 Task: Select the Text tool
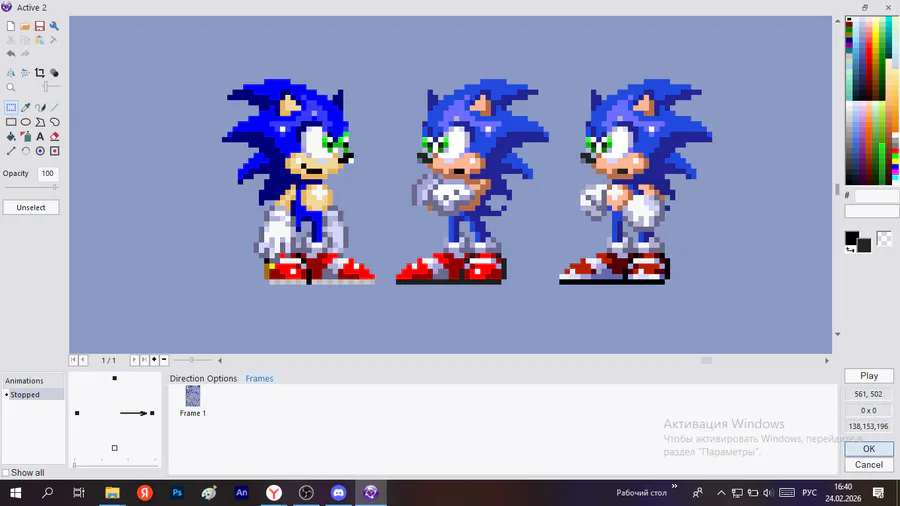pos(40,137)
